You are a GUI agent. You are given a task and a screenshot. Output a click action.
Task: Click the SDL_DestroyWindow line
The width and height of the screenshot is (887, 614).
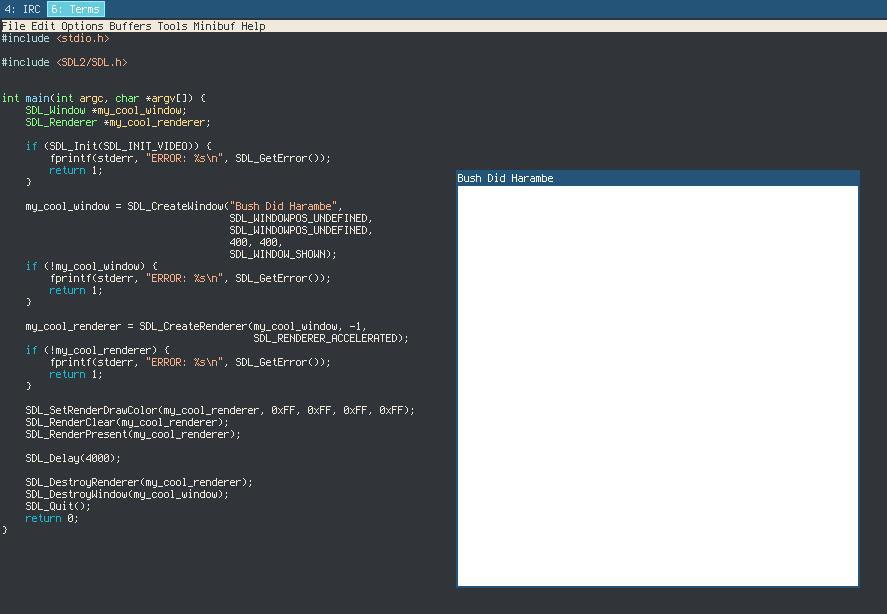coord(127,495)
